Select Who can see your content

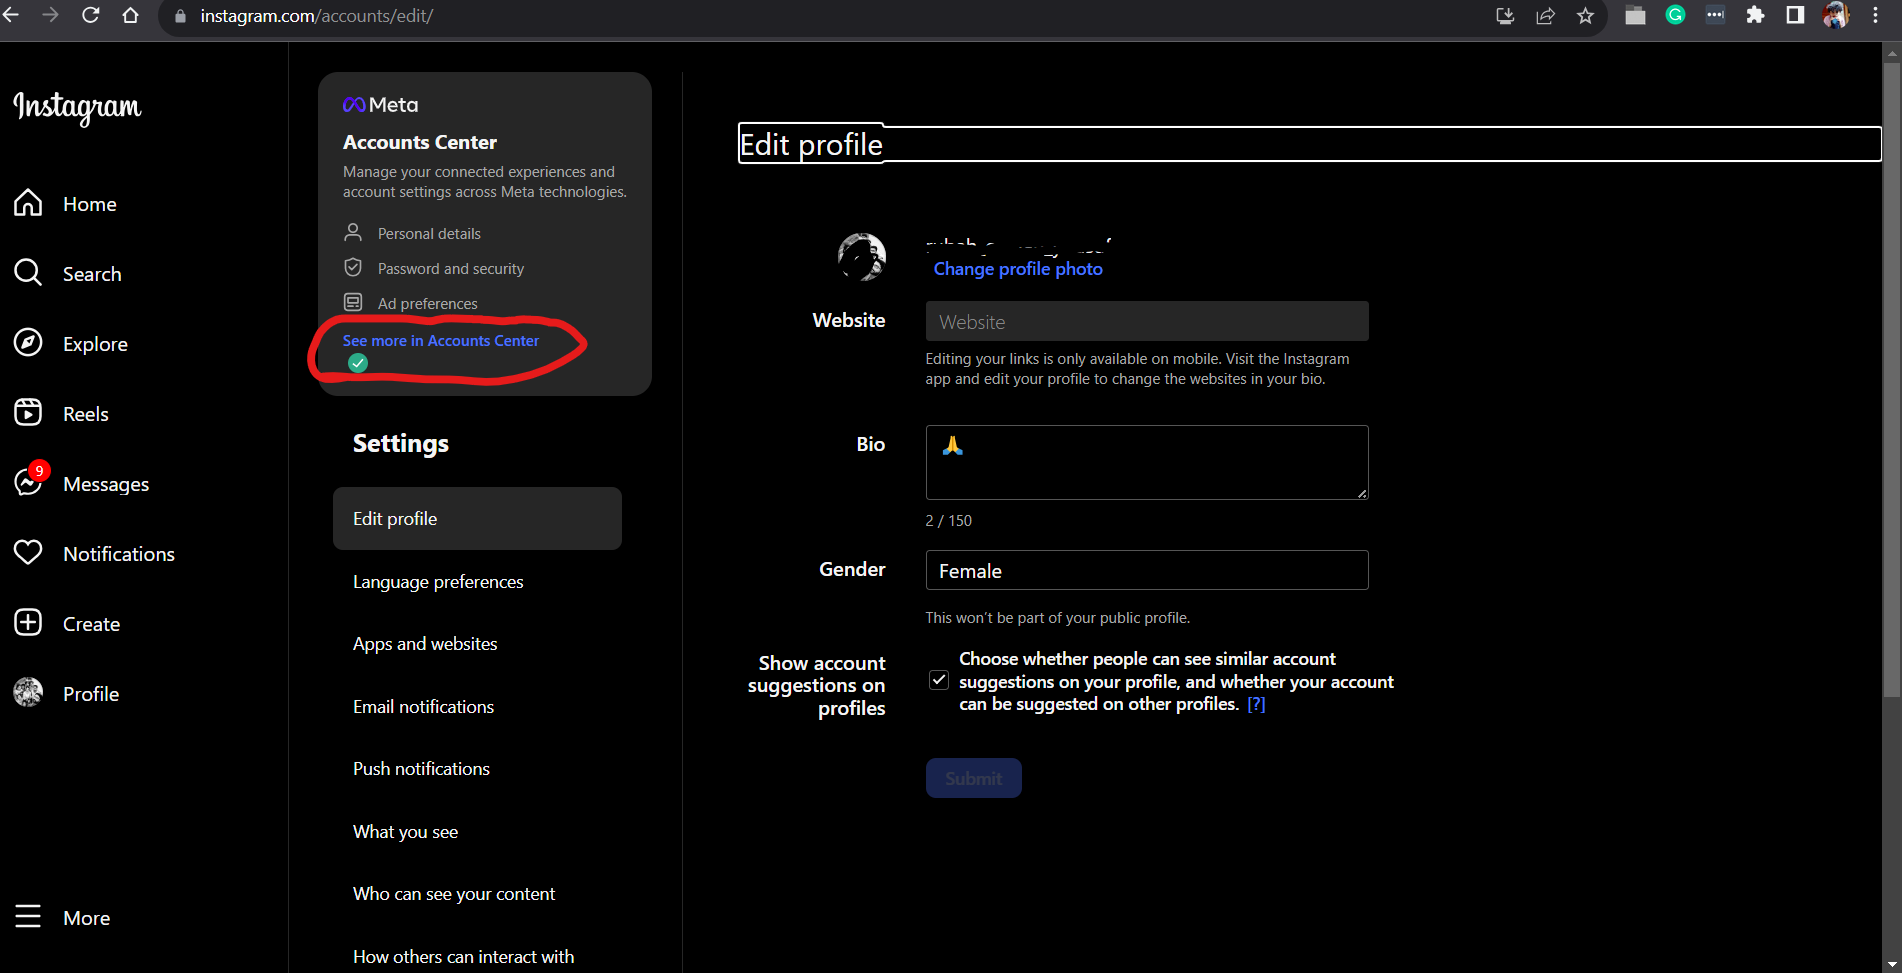pyautogui.click(x=454, y=894)
